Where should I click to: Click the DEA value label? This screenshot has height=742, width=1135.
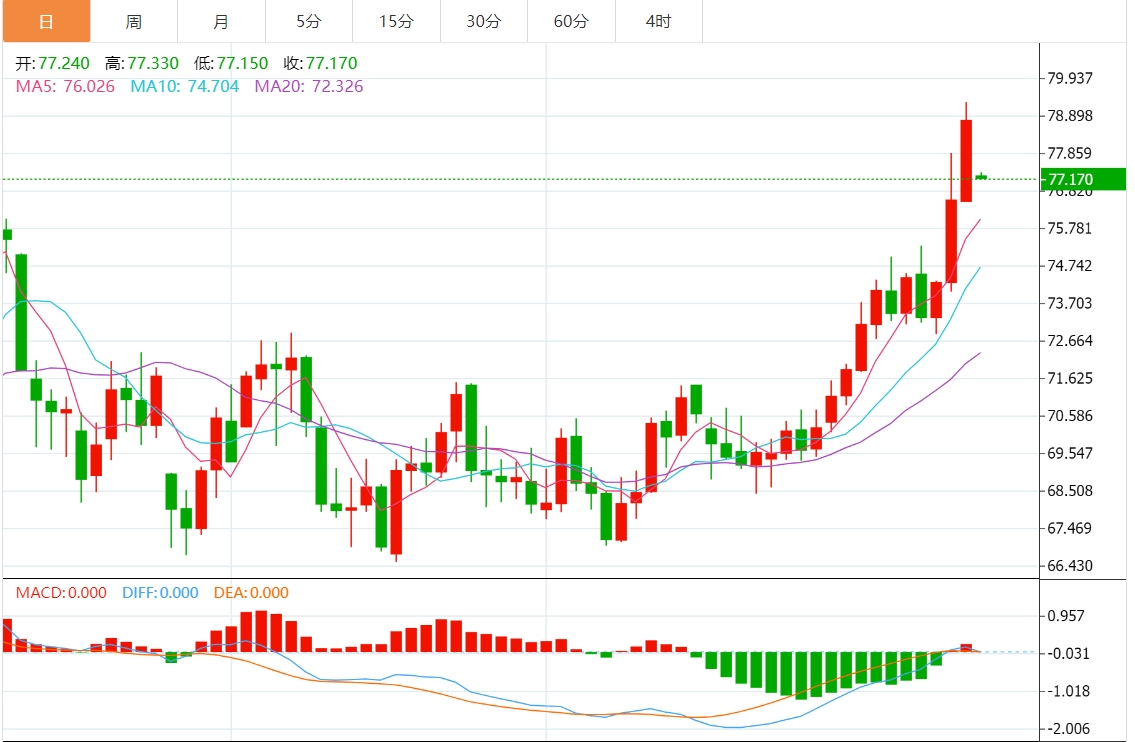[x=251, y=593]
